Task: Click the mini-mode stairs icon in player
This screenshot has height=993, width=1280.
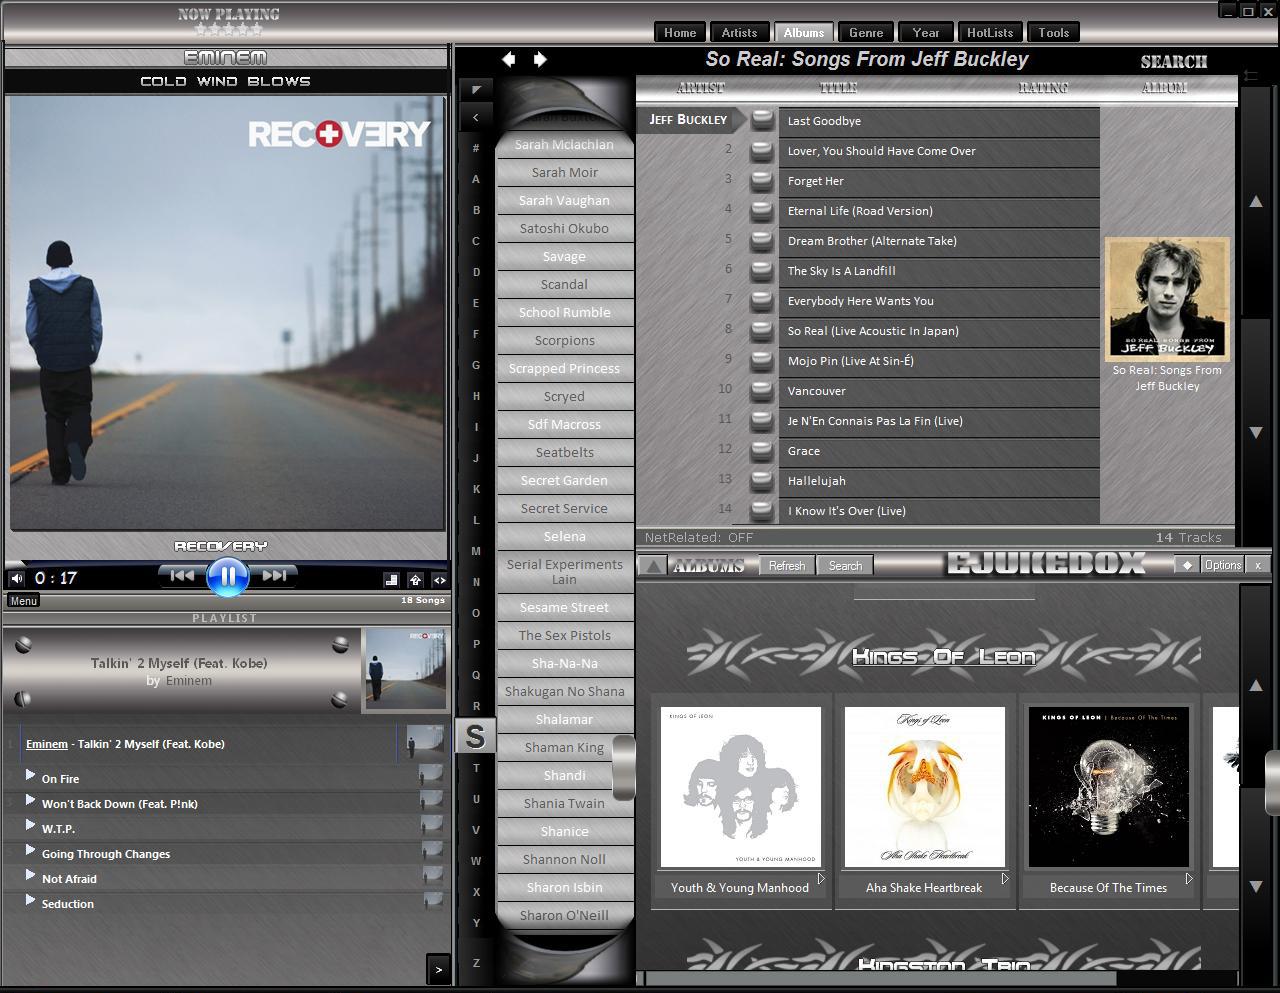Action: point(391,579)
